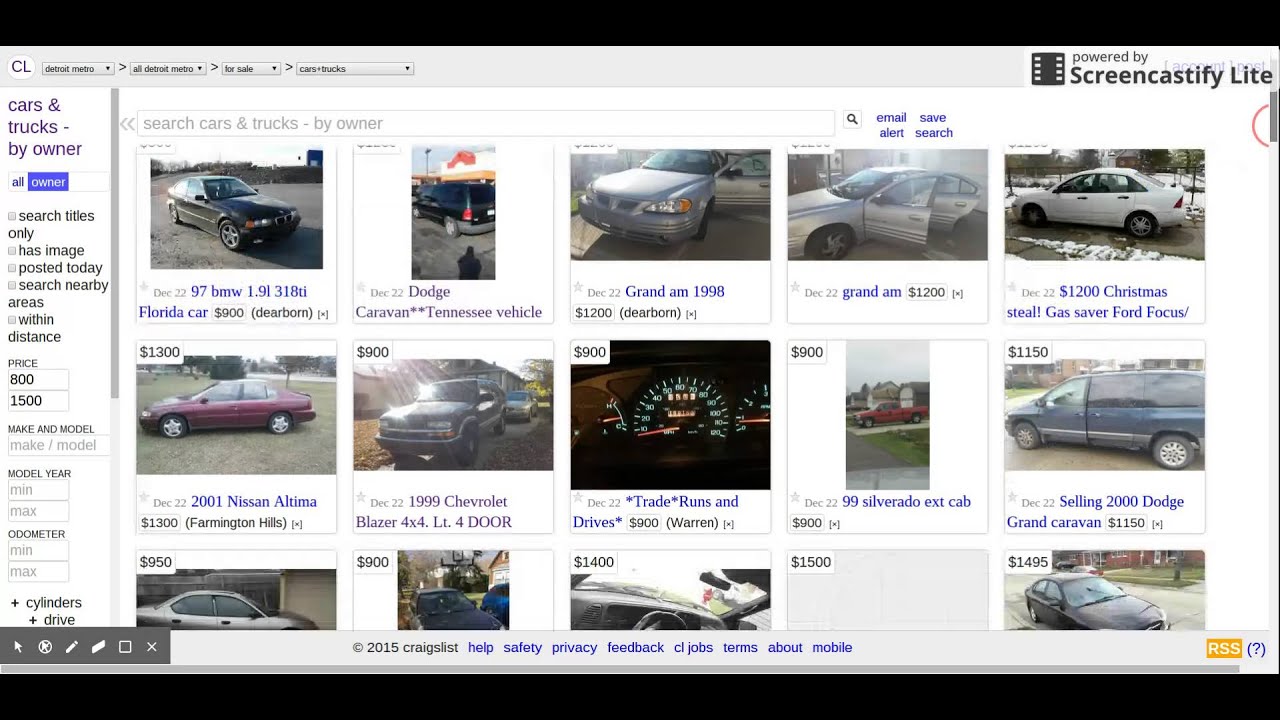Hide the Dodge Grand caravan $1150 listing with [x]
The height and width of the screenshot is (720, 1280).
point(1157,524)
